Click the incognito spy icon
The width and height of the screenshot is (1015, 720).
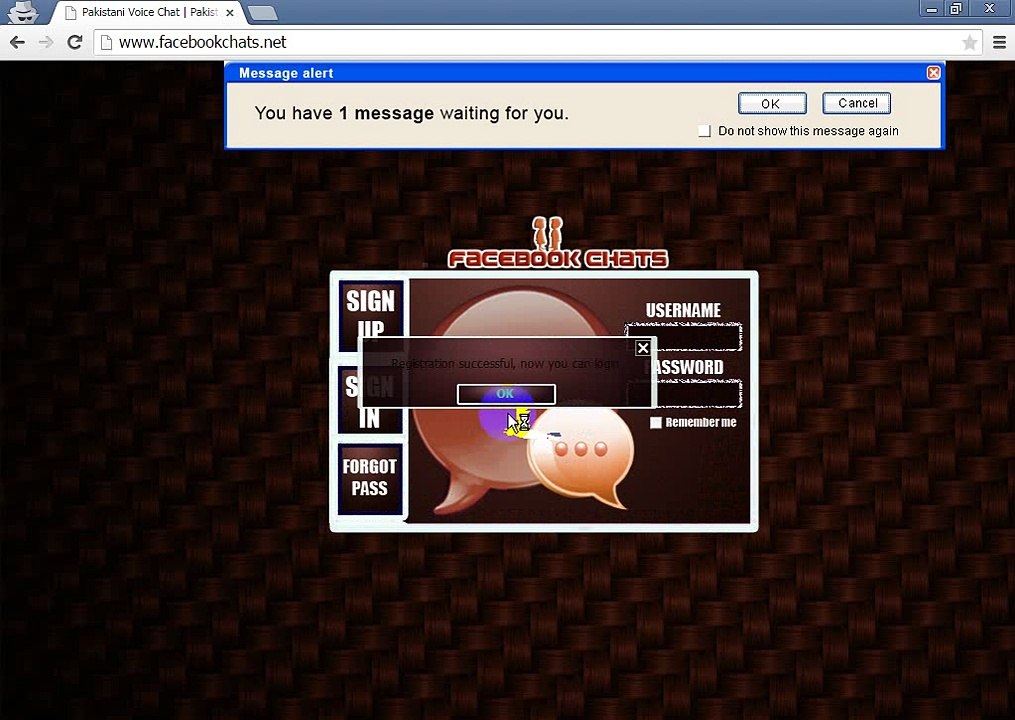(23, 12)
